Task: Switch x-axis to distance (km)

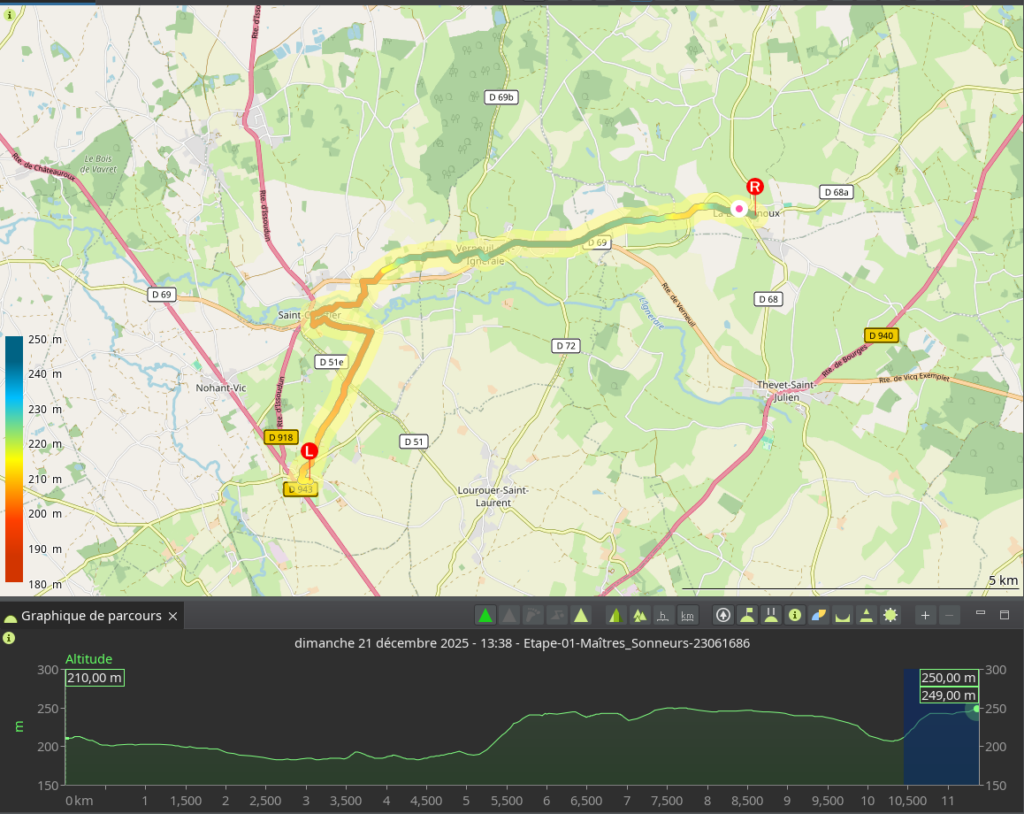Action: pyautogui.click(x=687, y=615)
